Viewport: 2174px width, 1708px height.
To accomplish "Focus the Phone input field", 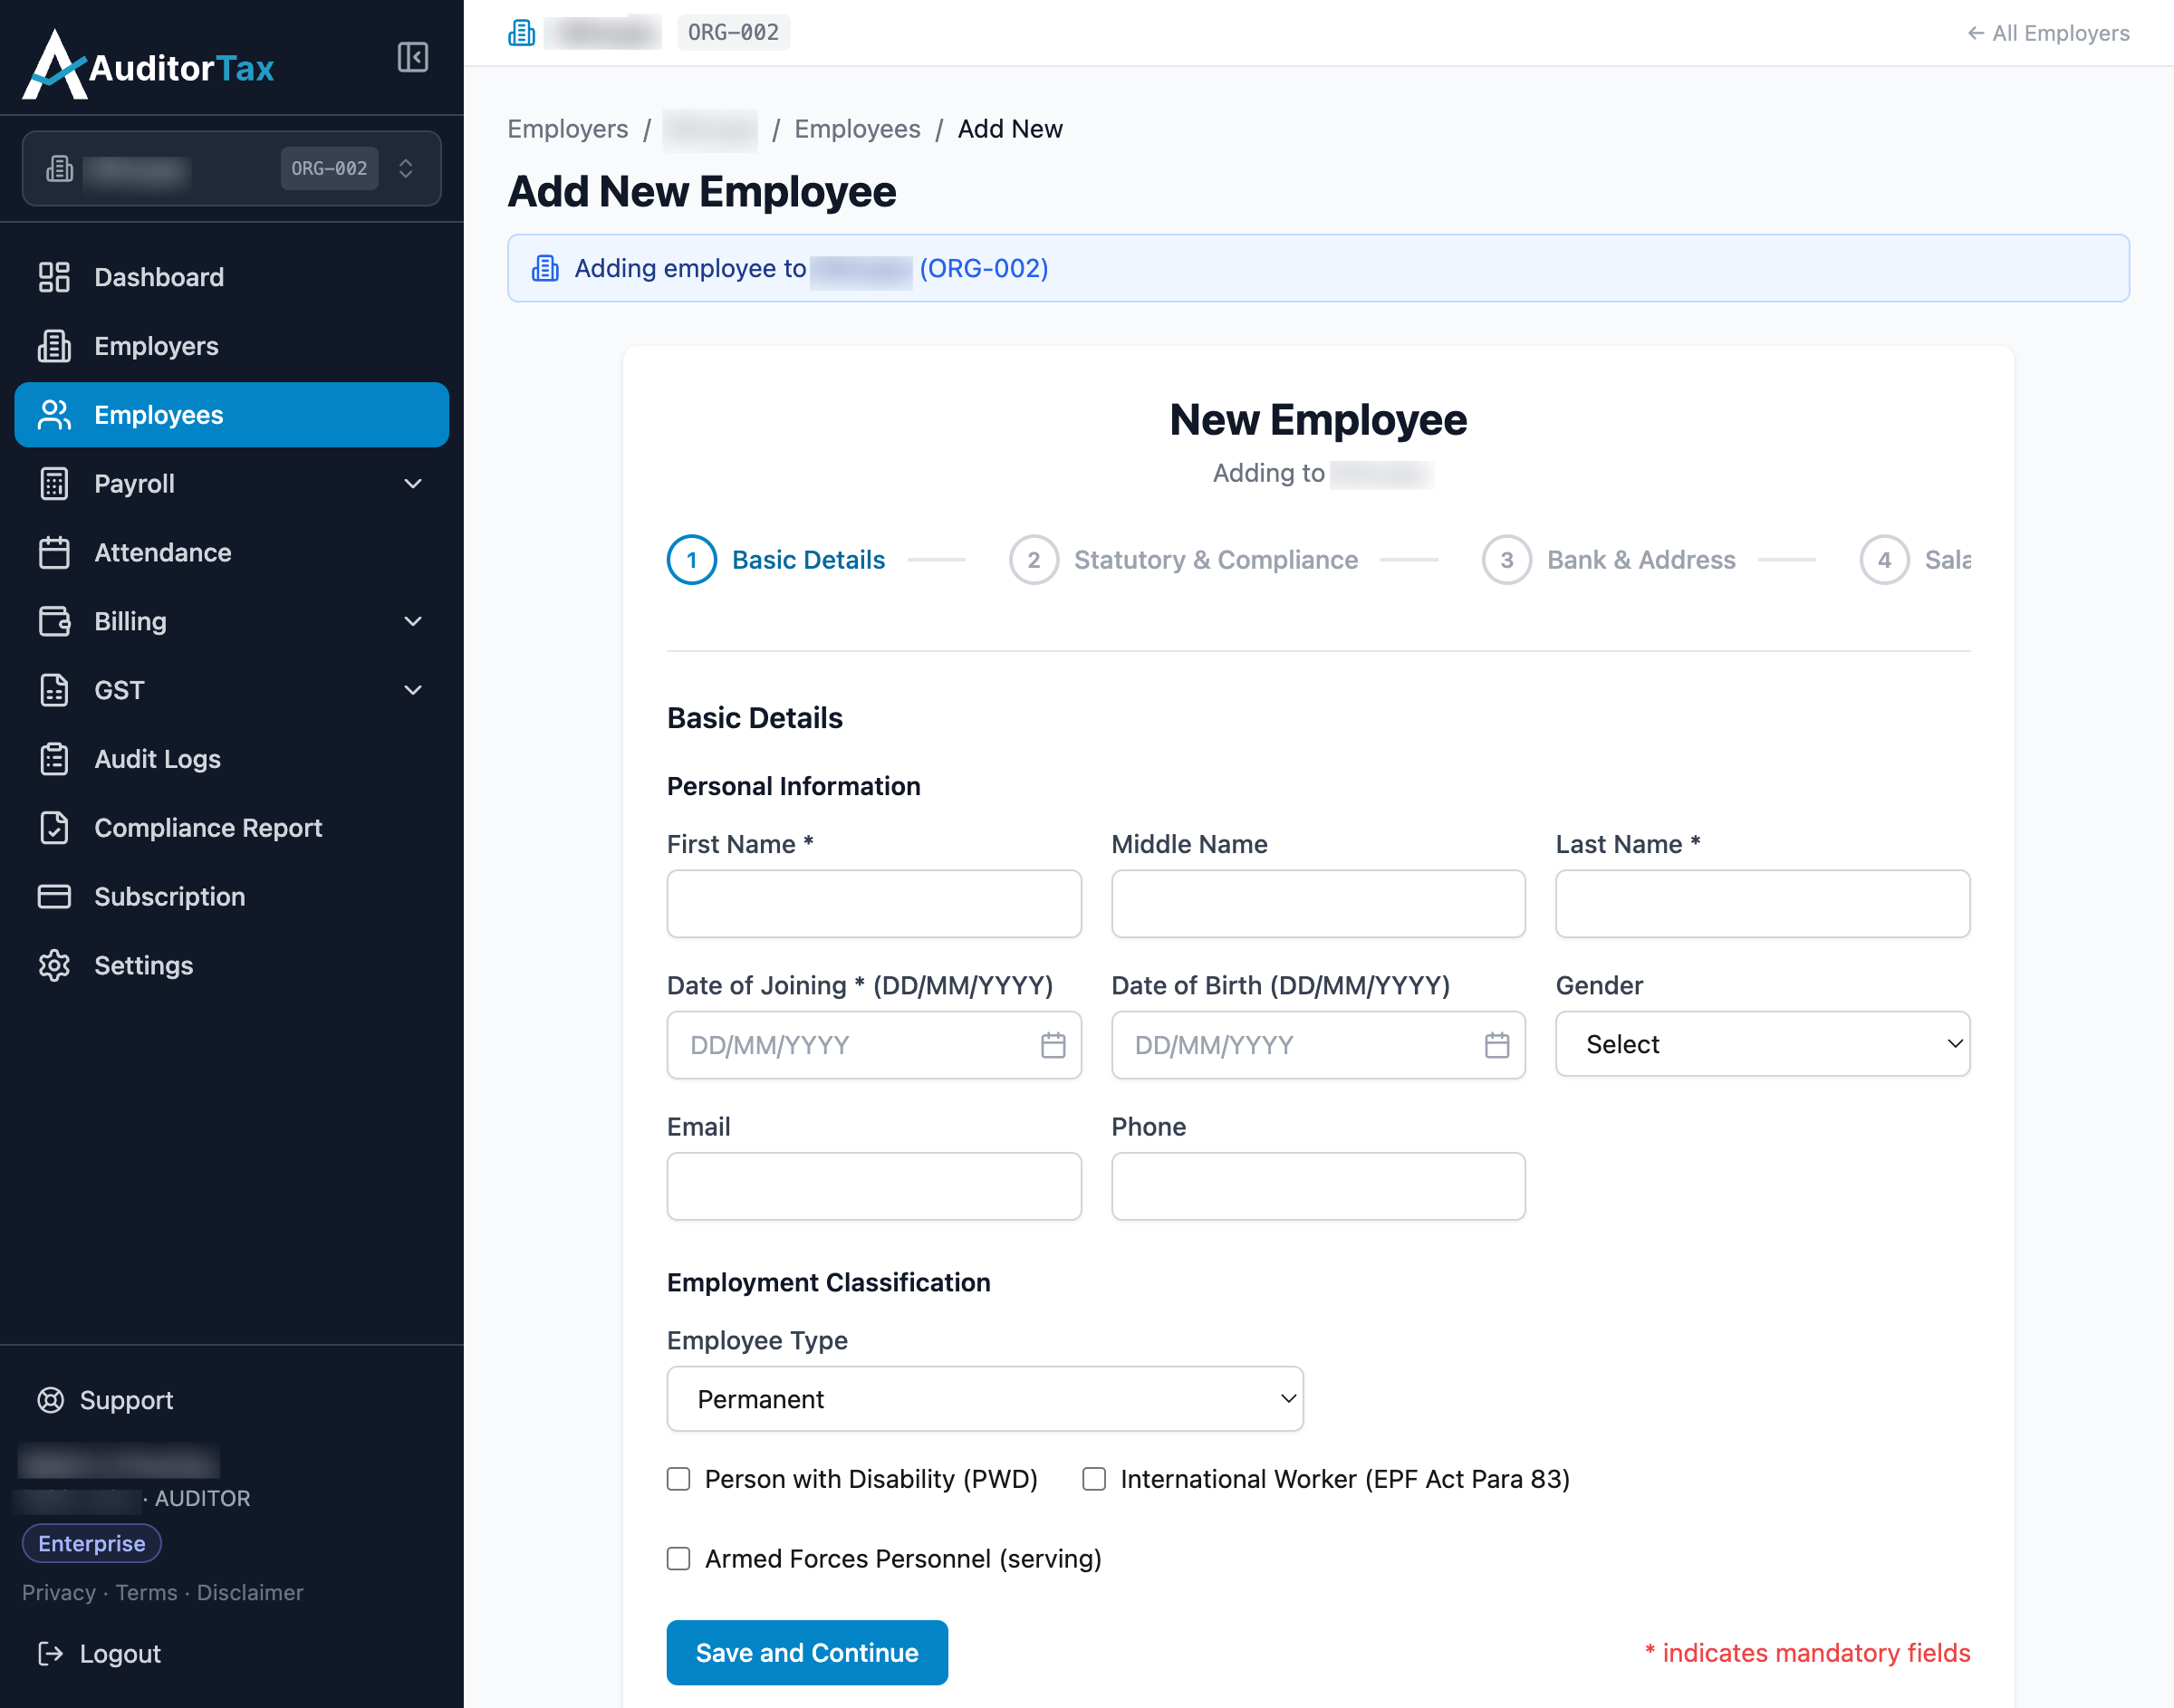I will point(1318,1187).
